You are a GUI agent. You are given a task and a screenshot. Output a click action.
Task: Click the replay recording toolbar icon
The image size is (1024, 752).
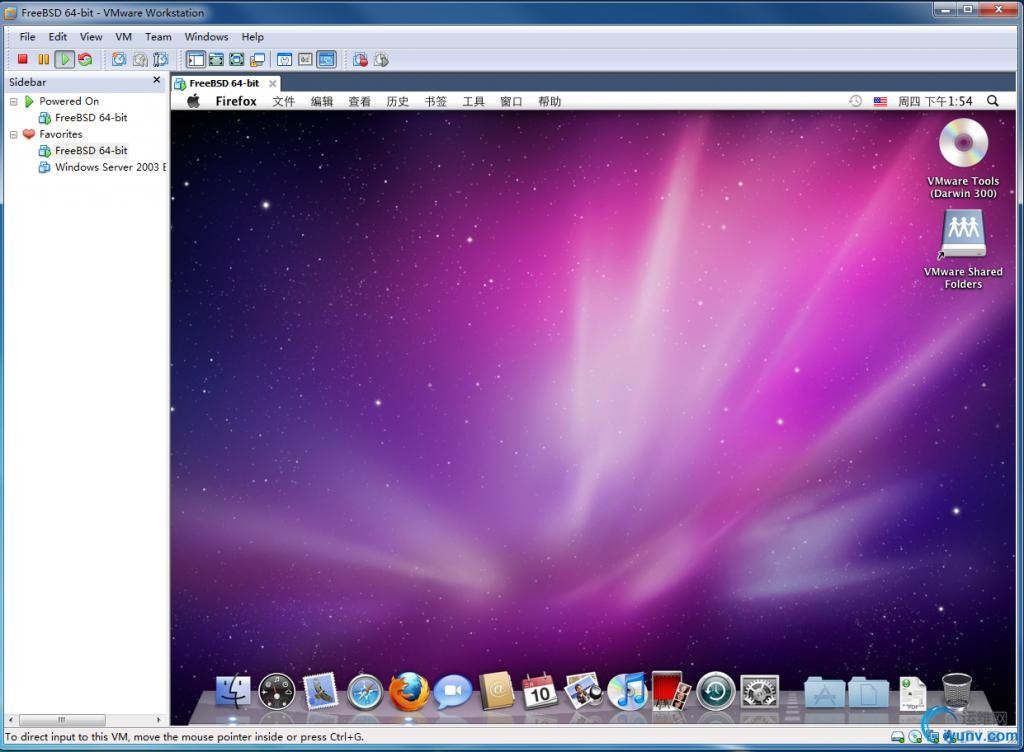[381, 59]
